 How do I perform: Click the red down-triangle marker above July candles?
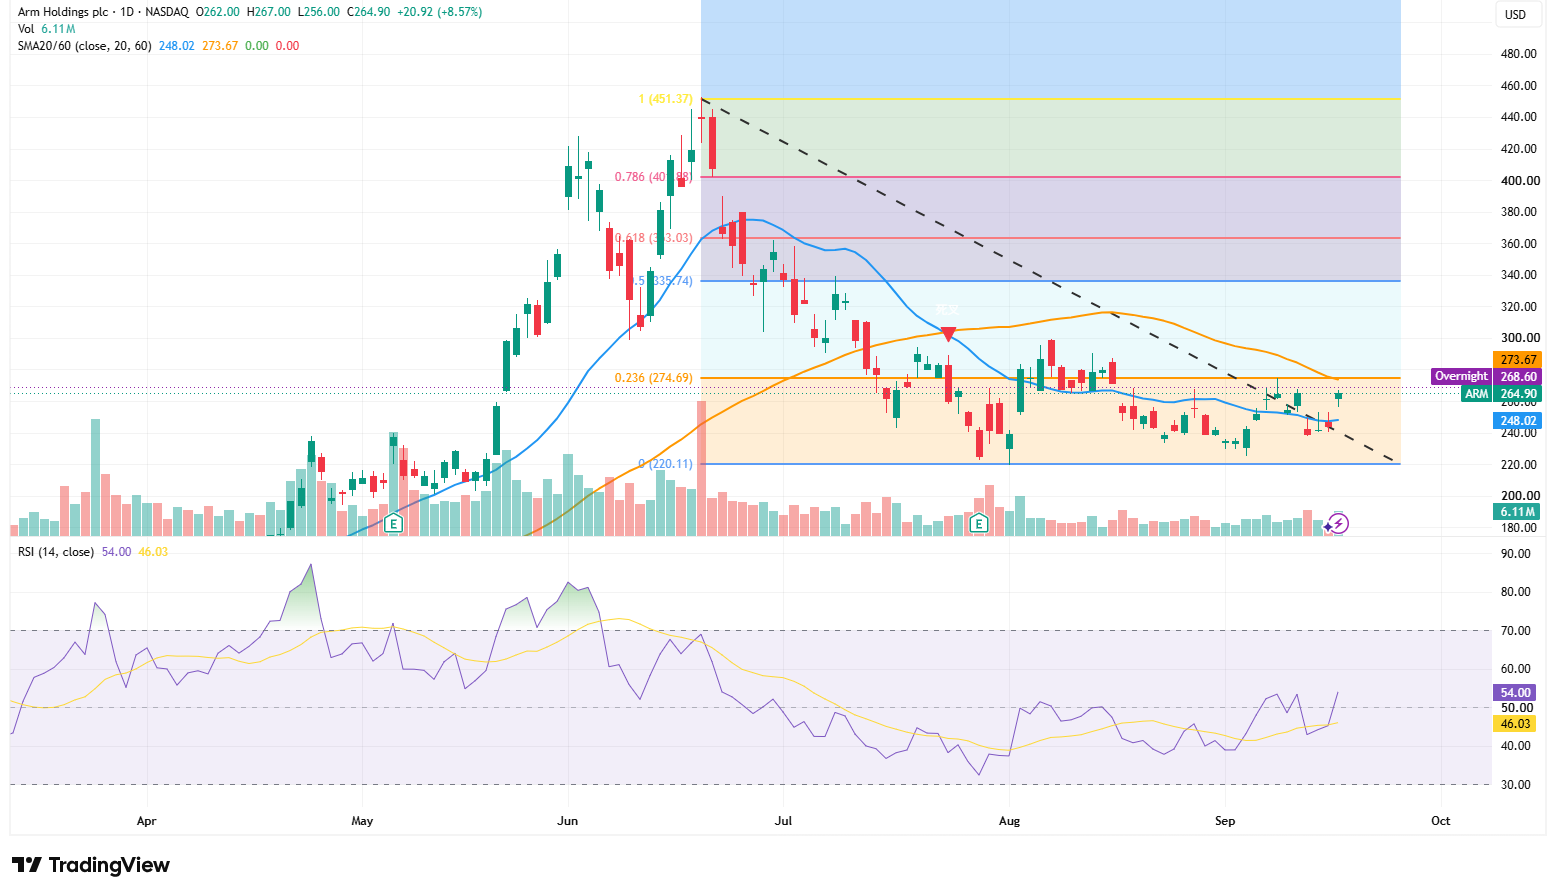pos(948,334)
